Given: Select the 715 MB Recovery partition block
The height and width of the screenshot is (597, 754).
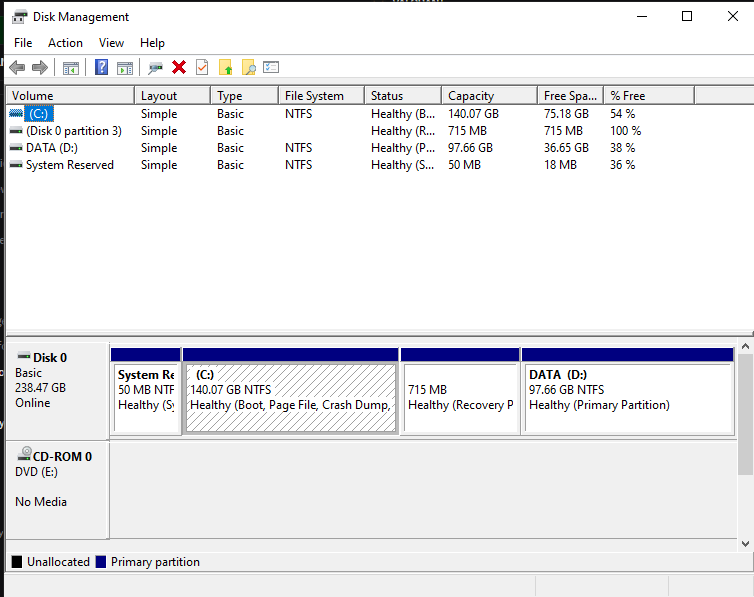Looking at the screenshot, I should point(459,397).
